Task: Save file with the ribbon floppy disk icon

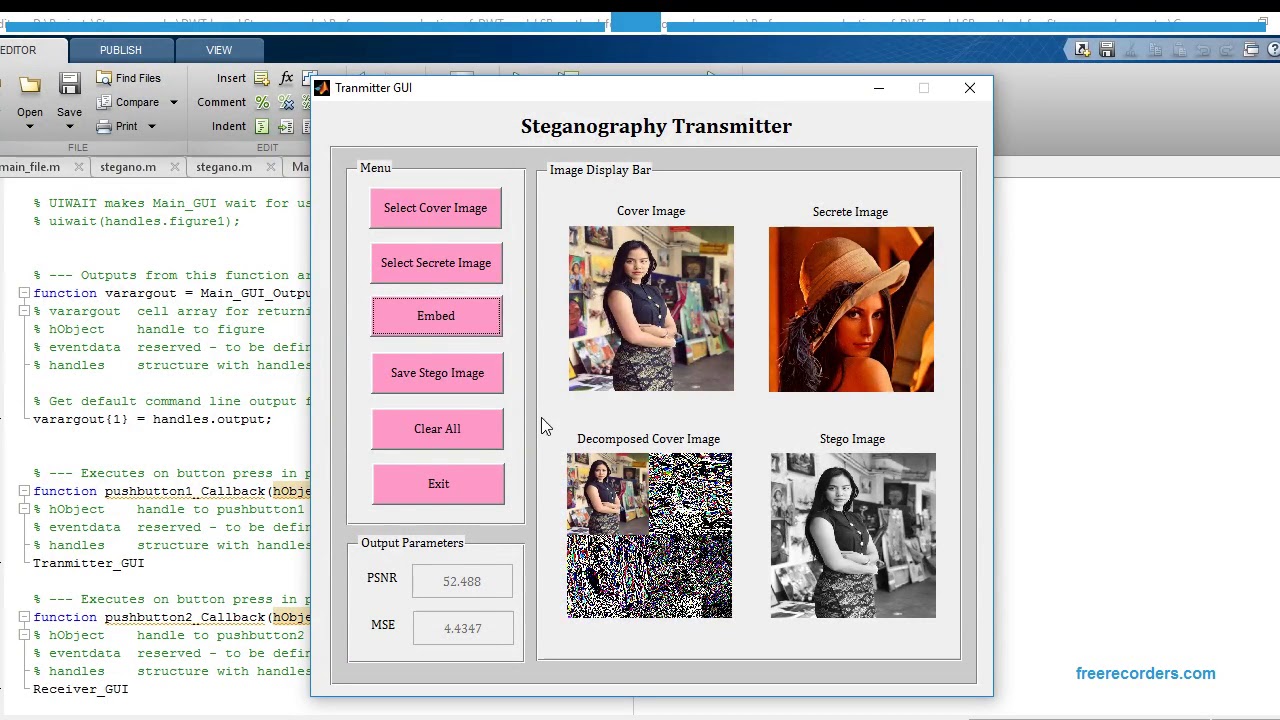Action: coord(69,84)
